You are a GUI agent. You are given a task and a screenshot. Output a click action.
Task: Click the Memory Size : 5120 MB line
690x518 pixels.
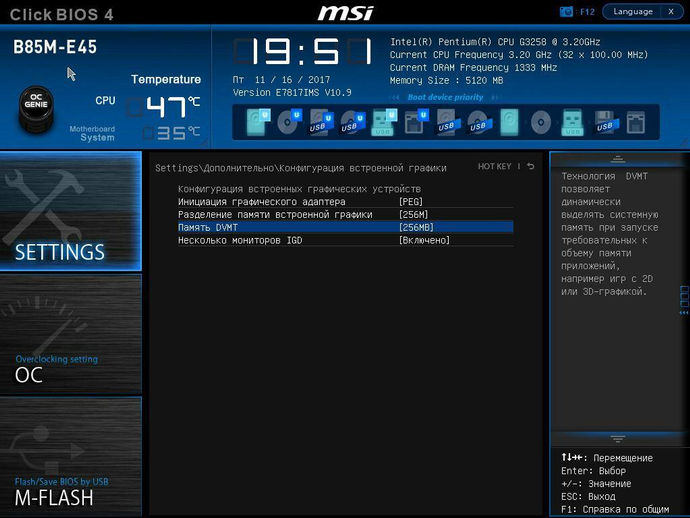(446, 81)
